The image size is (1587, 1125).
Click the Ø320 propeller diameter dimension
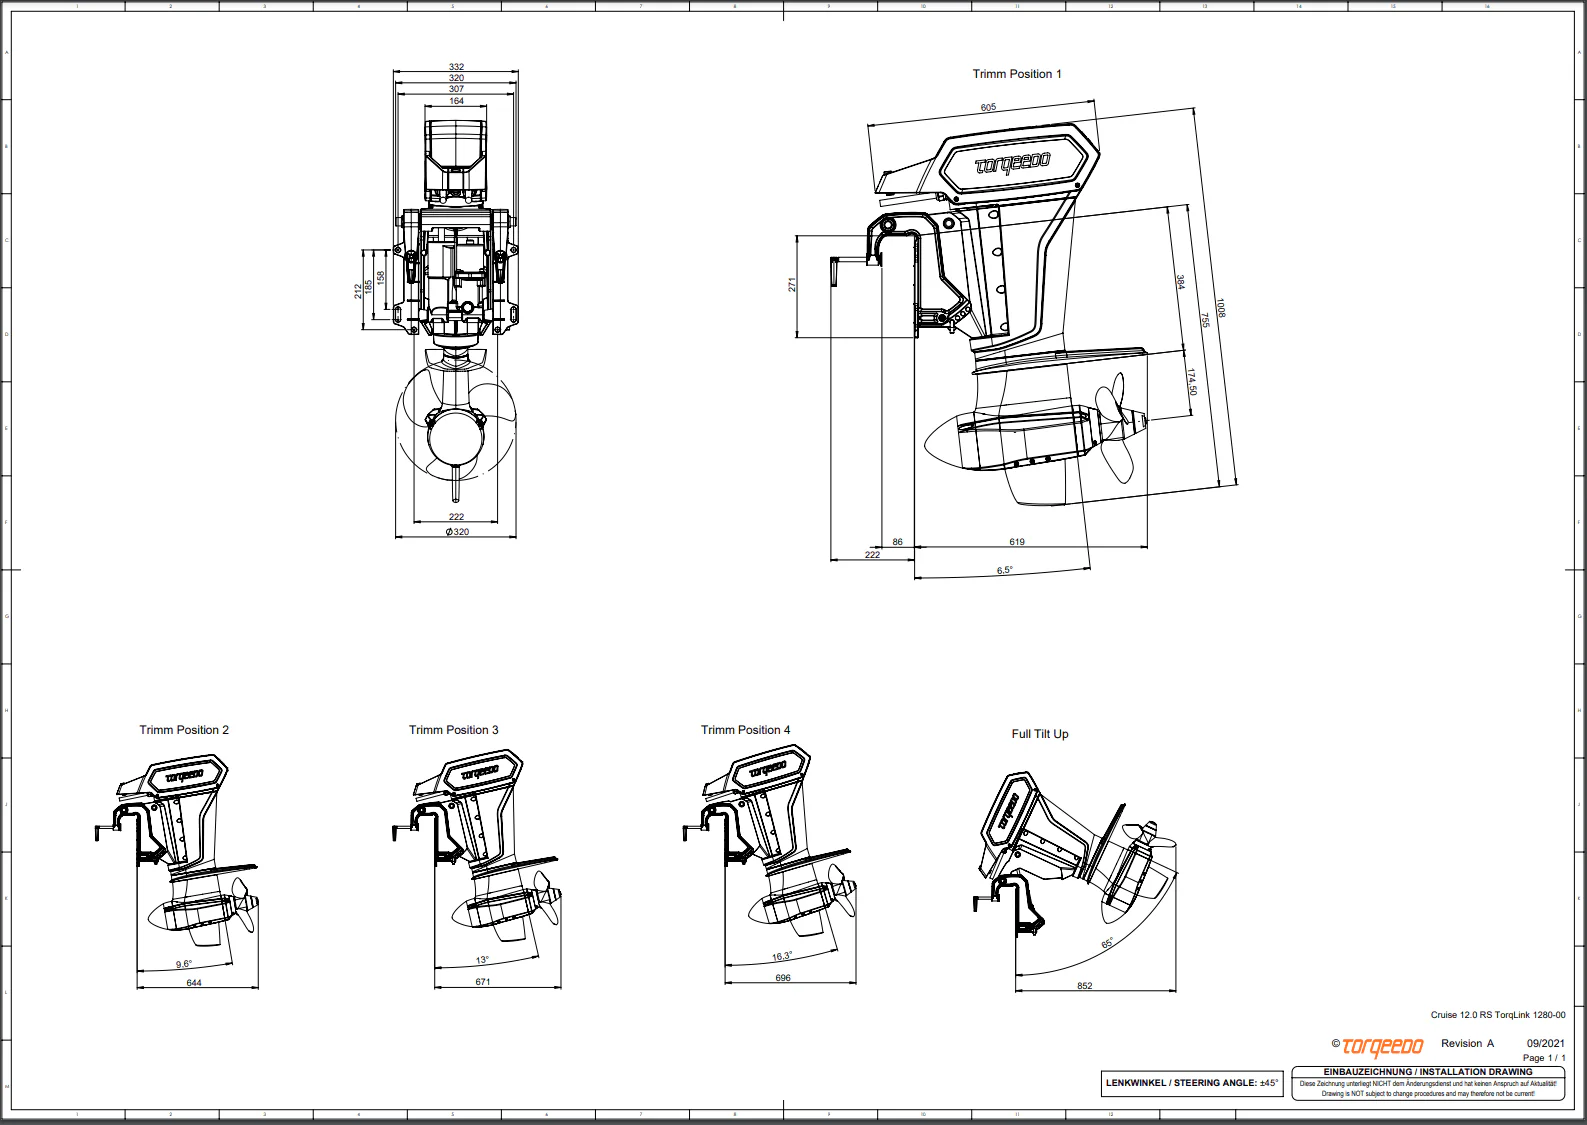point(457,532)
